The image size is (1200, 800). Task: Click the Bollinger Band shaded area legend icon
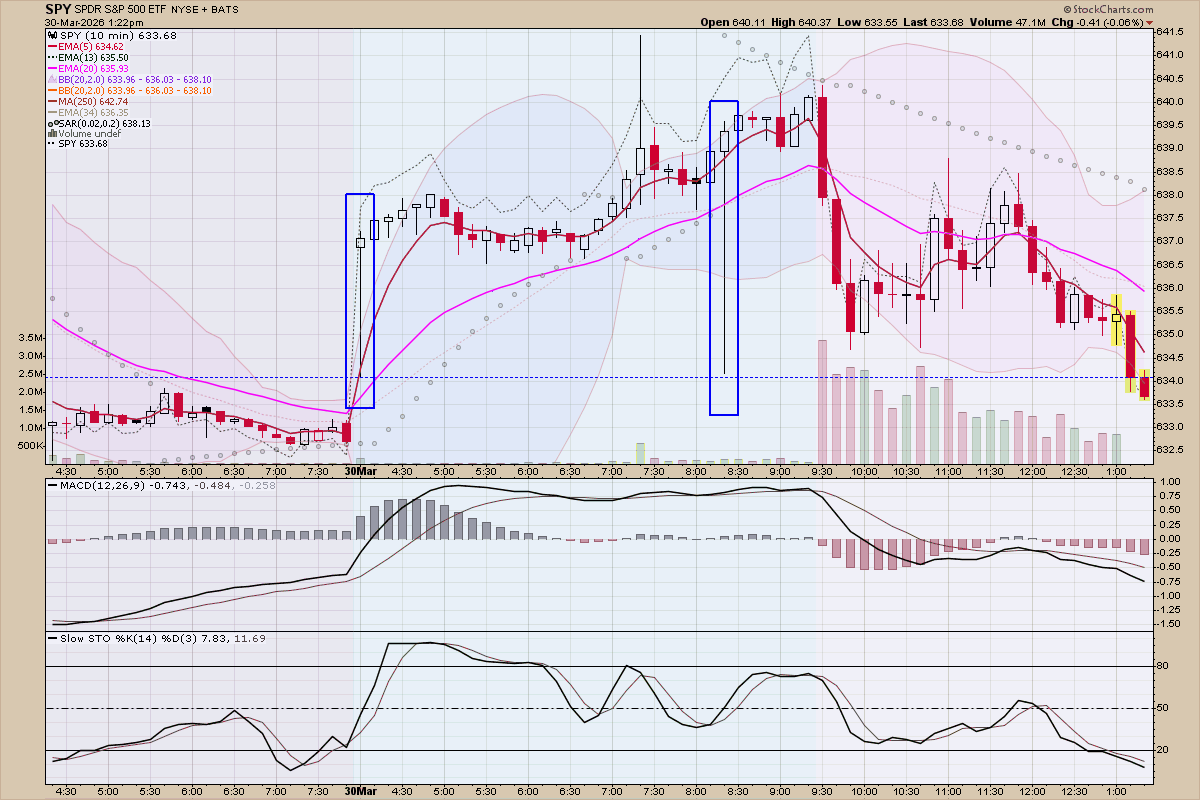52,79
